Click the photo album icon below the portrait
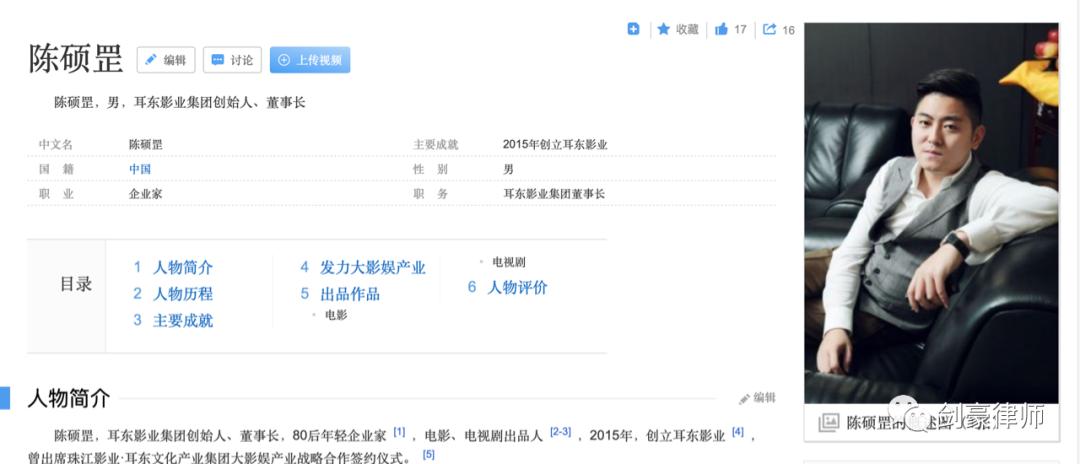This screenshot has width=1080, height=464. (x=829, y=422)
